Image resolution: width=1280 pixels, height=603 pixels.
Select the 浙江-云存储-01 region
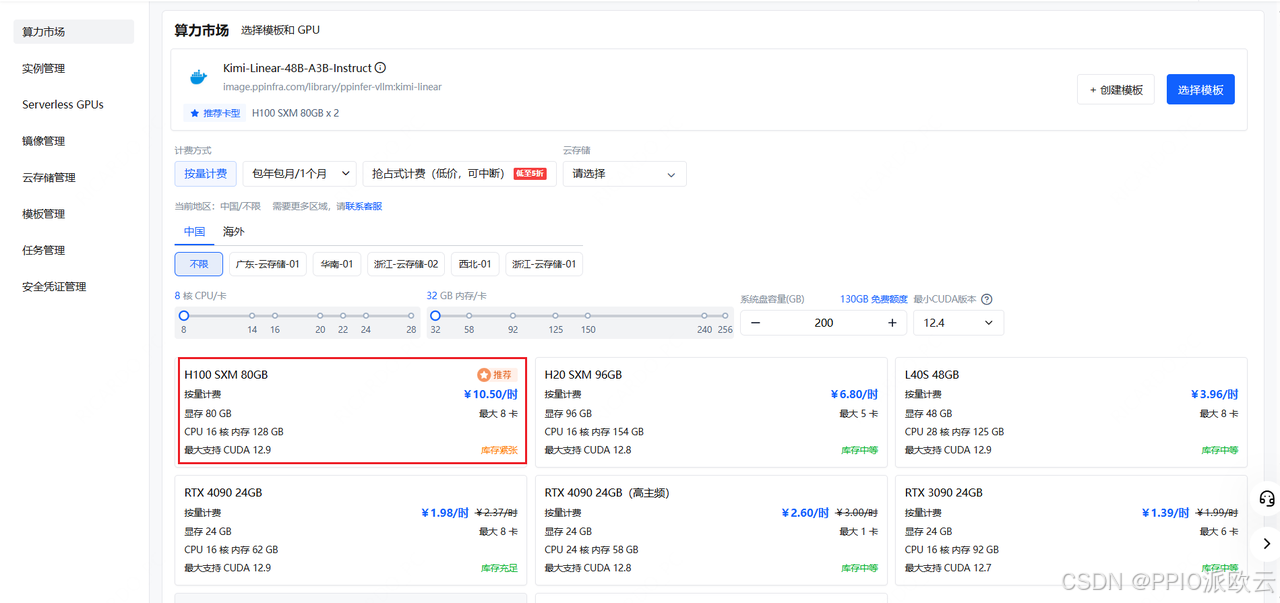[x=544, y=264]
